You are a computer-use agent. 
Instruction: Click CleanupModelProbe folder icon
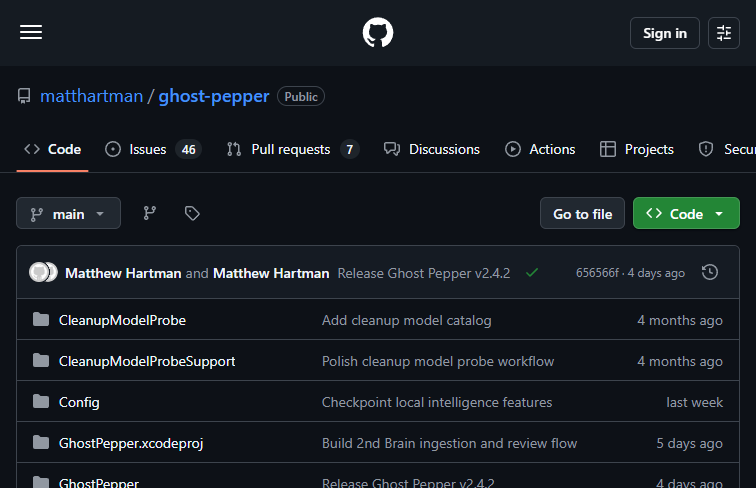(x=41, y=319)
